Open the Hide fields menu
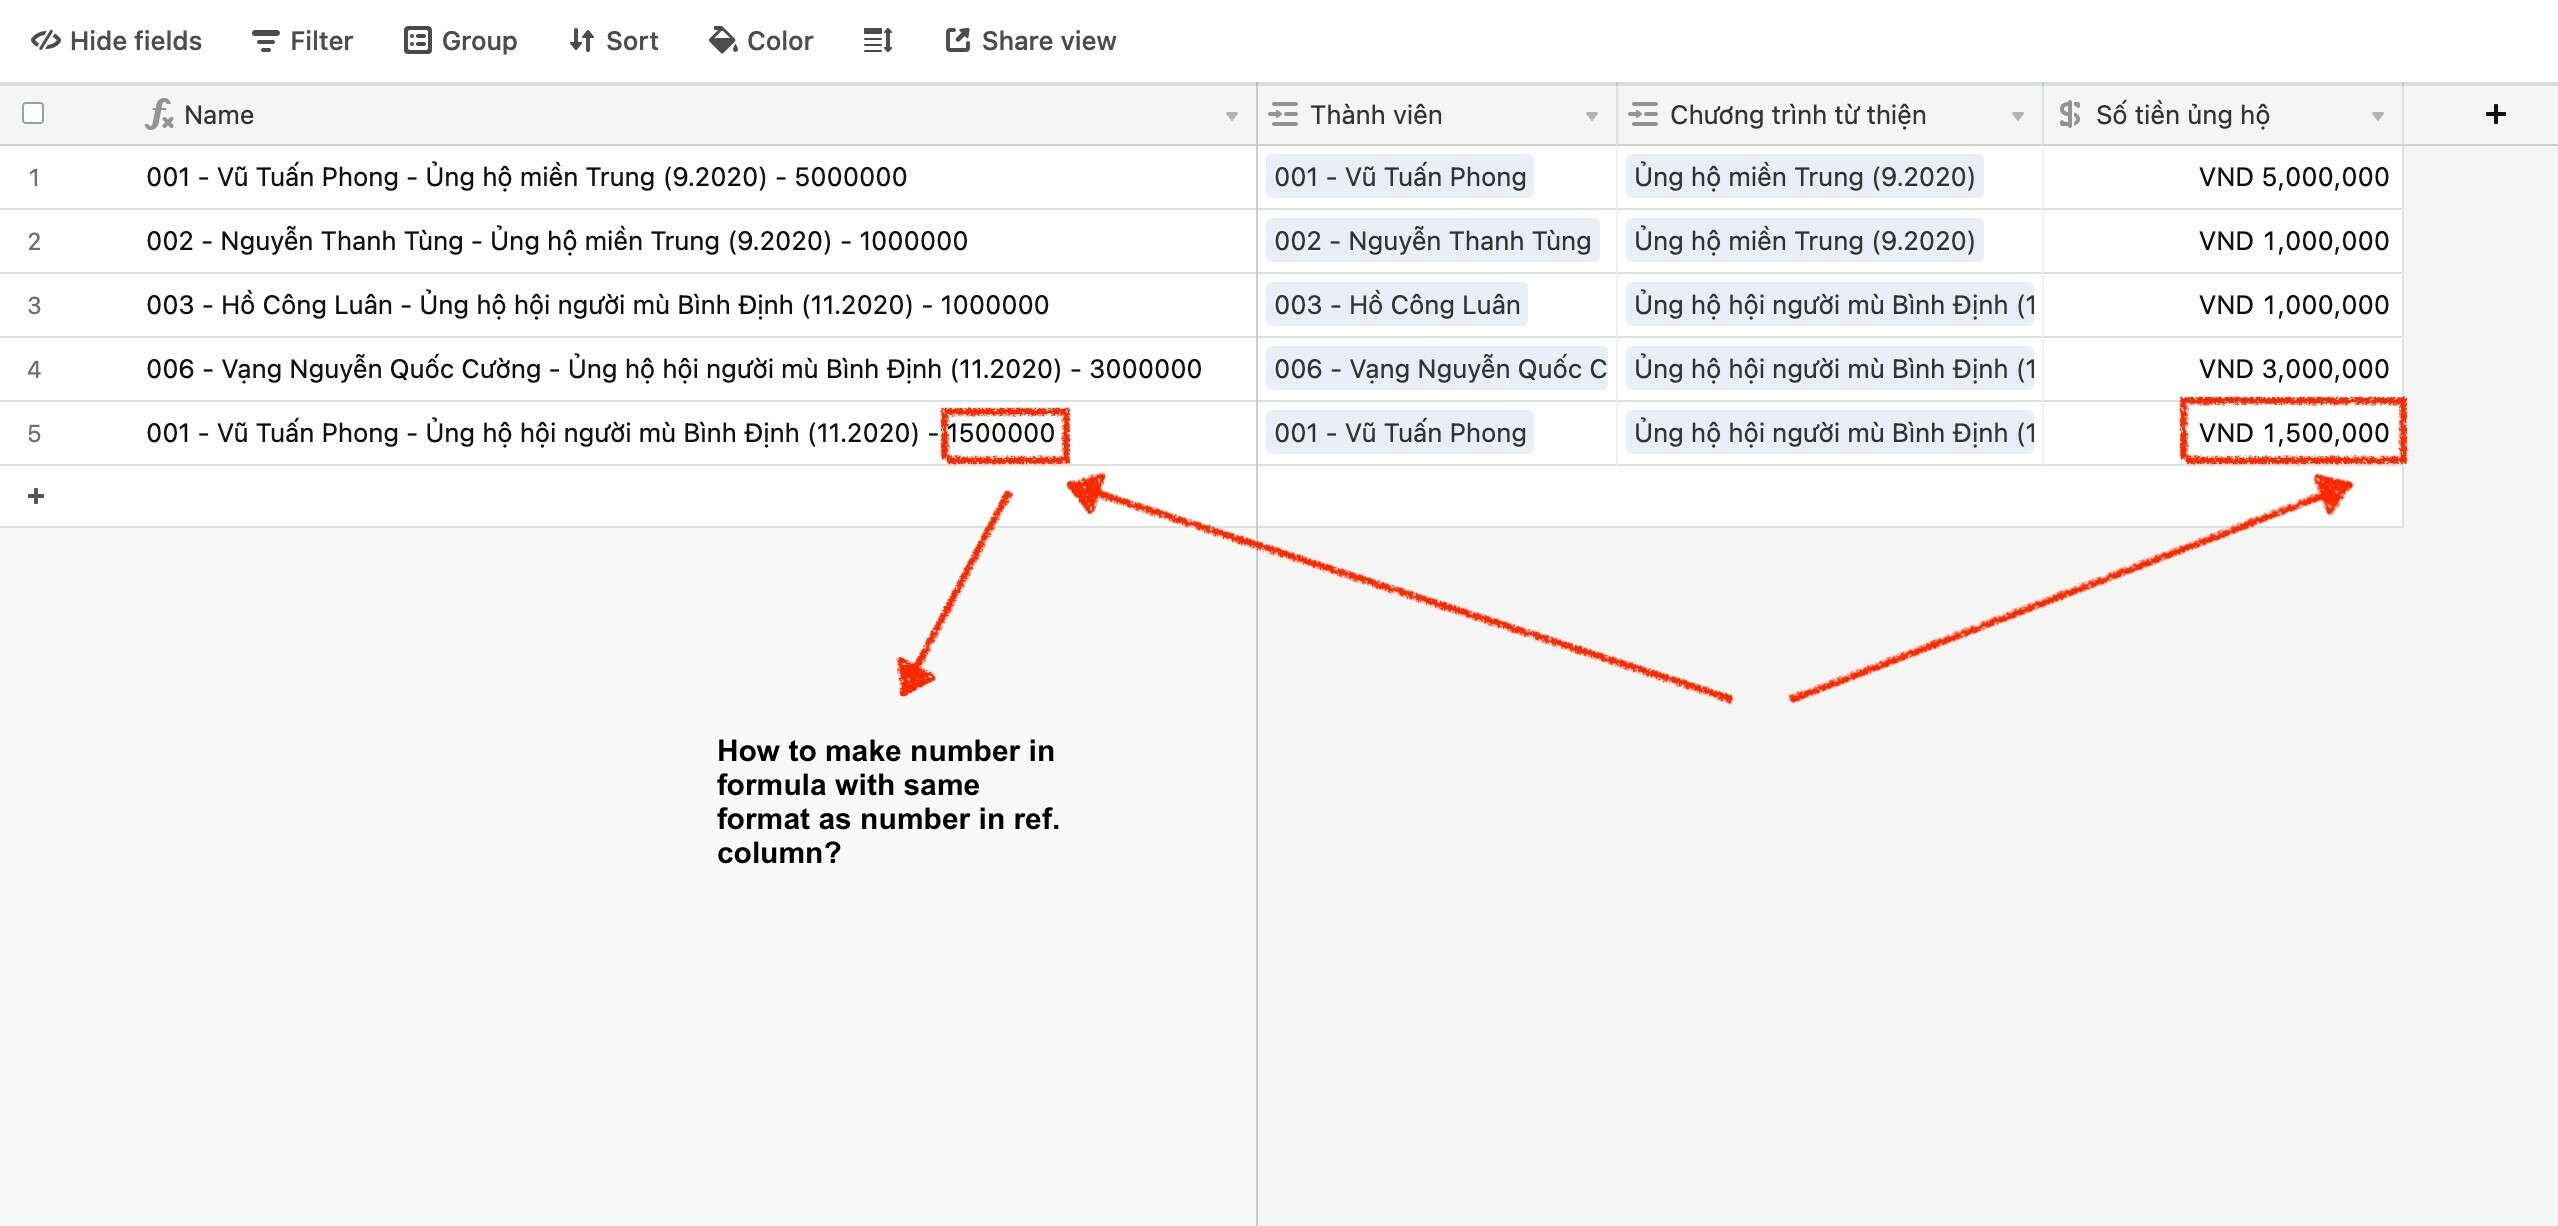Screen dimensions: 2558x1226 (116, 41)
